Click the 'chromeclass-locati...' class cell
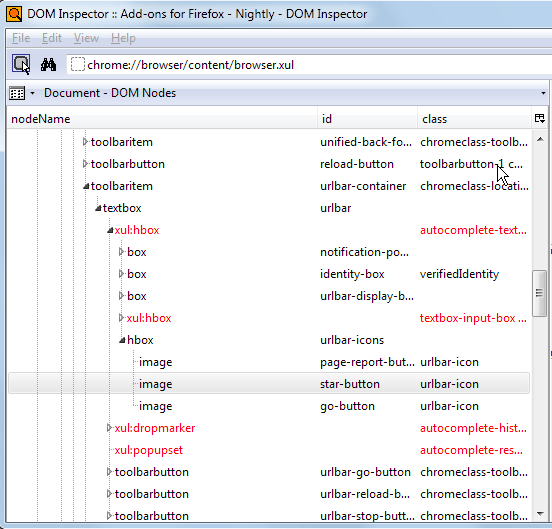The image size is (552, 529). point(474,186)
